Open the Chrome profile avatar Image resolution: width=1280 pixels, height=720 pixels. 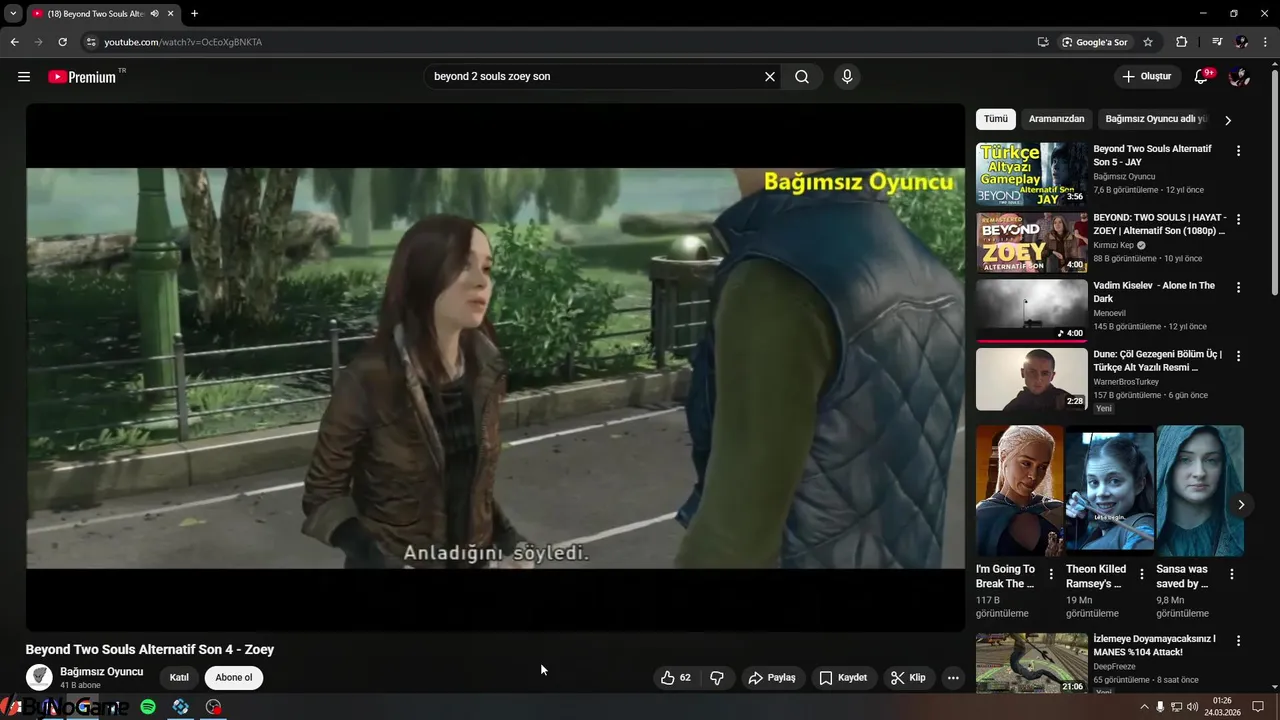click(x=1241, y=42)
